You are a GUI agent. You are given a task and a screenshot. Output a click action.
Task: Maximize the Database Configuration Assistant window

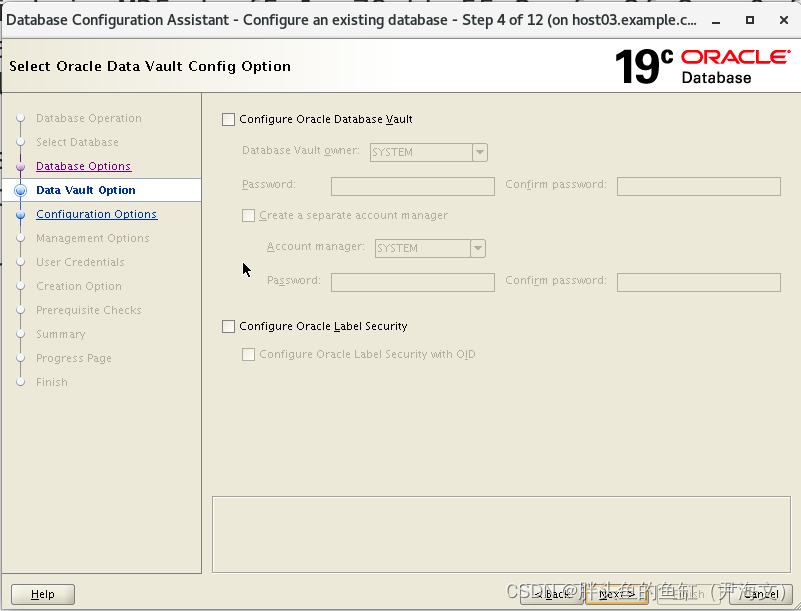tap(750, 20)
